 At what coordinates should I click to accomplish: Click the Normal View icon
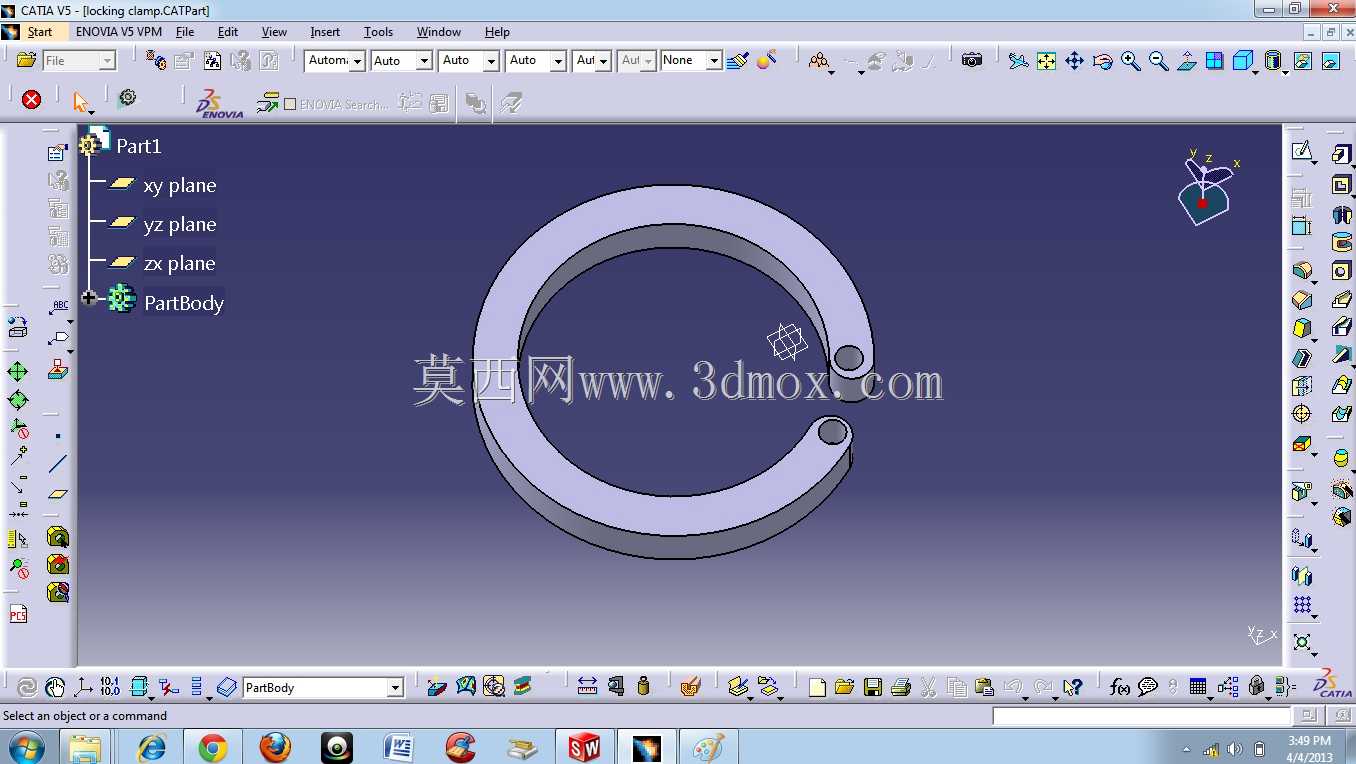click(x=1186, y=61)
